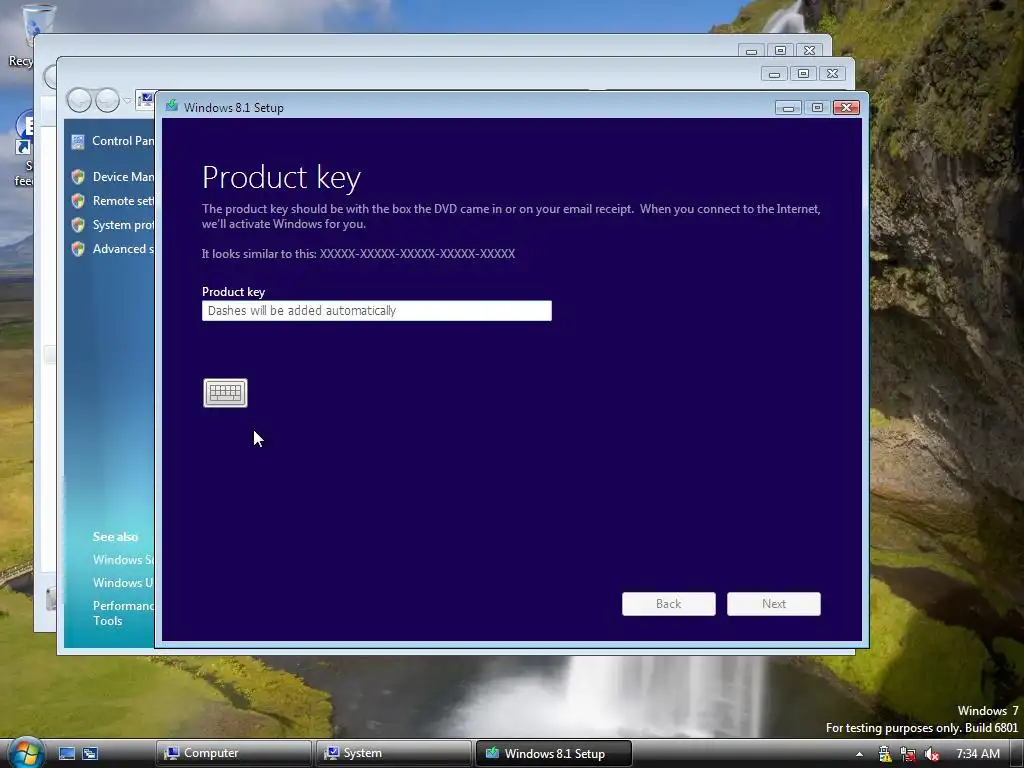Click the muted volume tray icon
1024x768 pixels.
tap(932, 754)
